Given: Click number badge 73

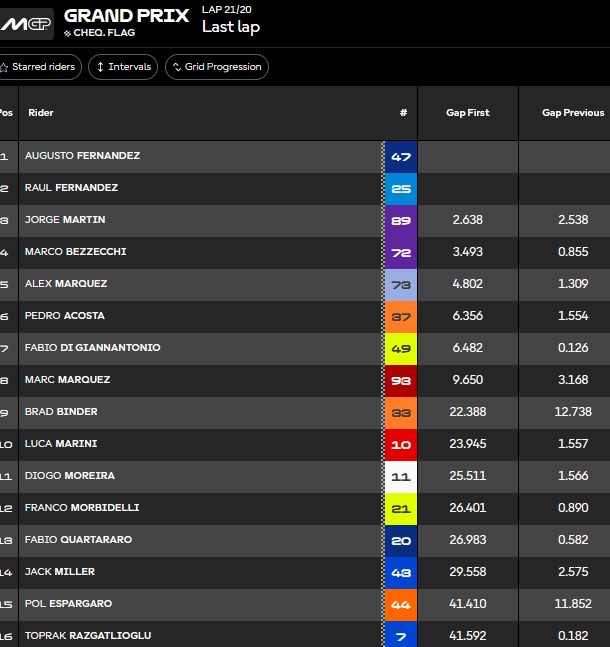Looking at the screenshot, I should pyautogui.click(x=401, y=285).
